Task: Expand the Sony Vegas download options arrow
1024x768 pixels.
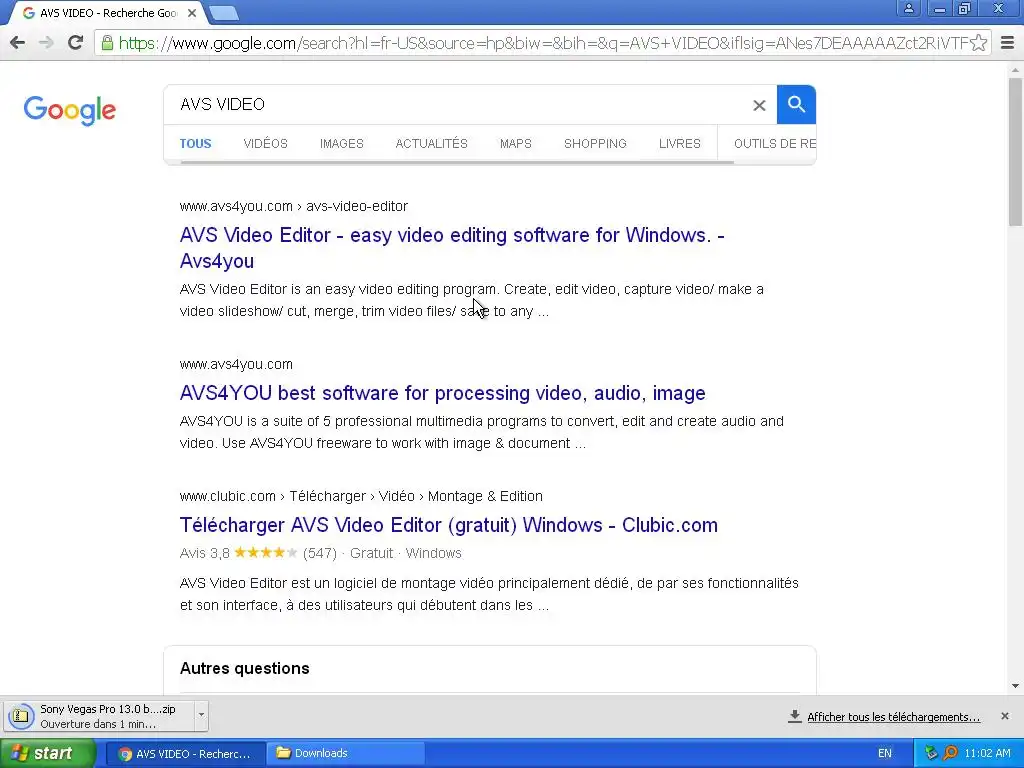Action: 201,715
